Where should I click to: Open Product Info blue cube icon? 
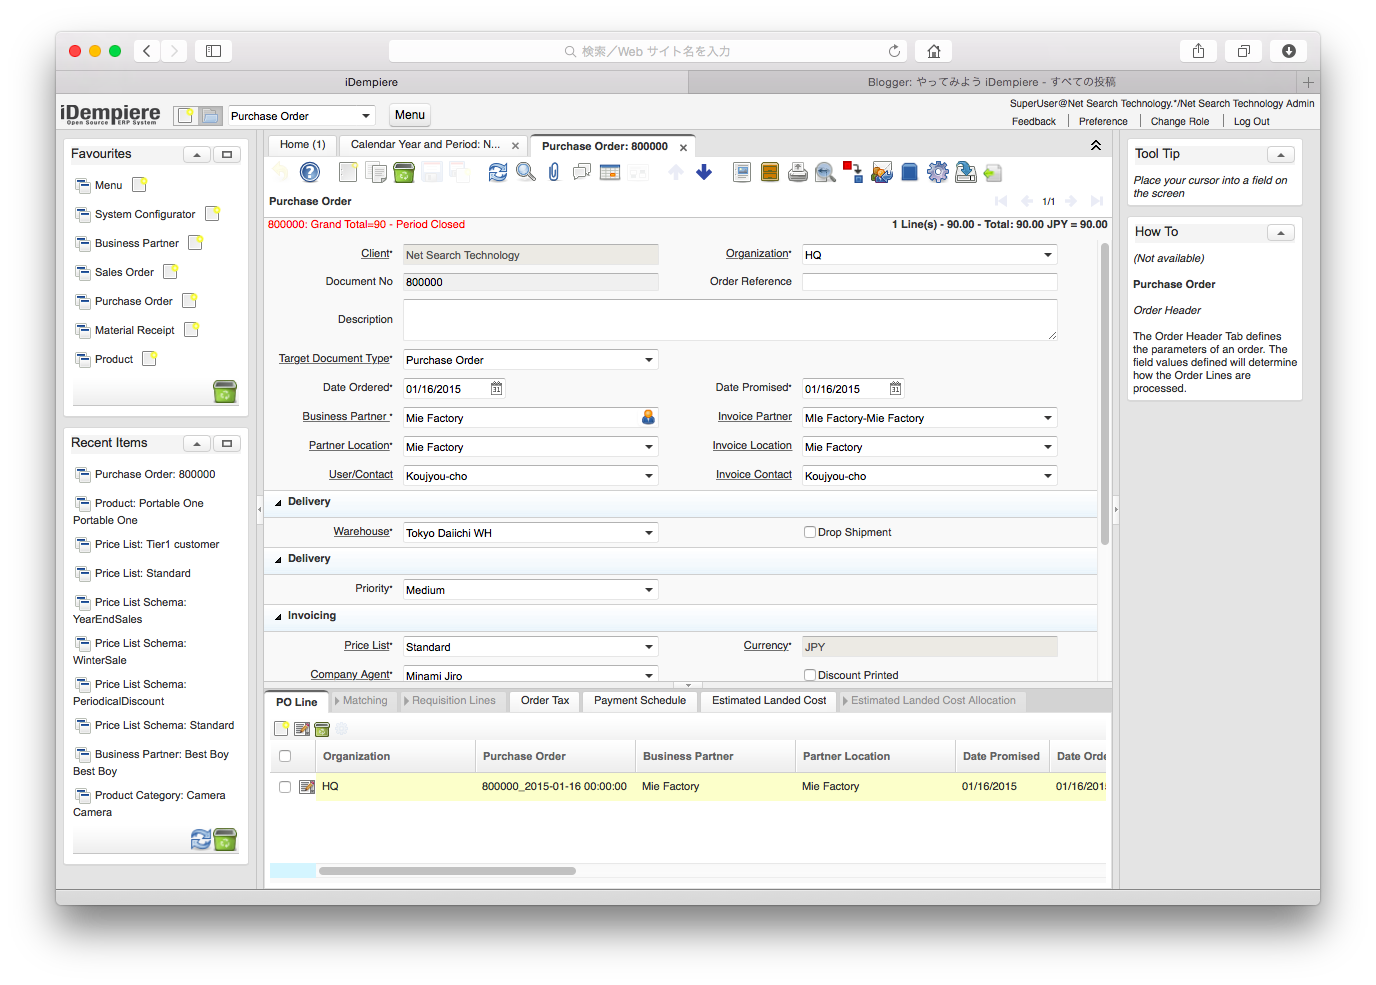[909, 172]
